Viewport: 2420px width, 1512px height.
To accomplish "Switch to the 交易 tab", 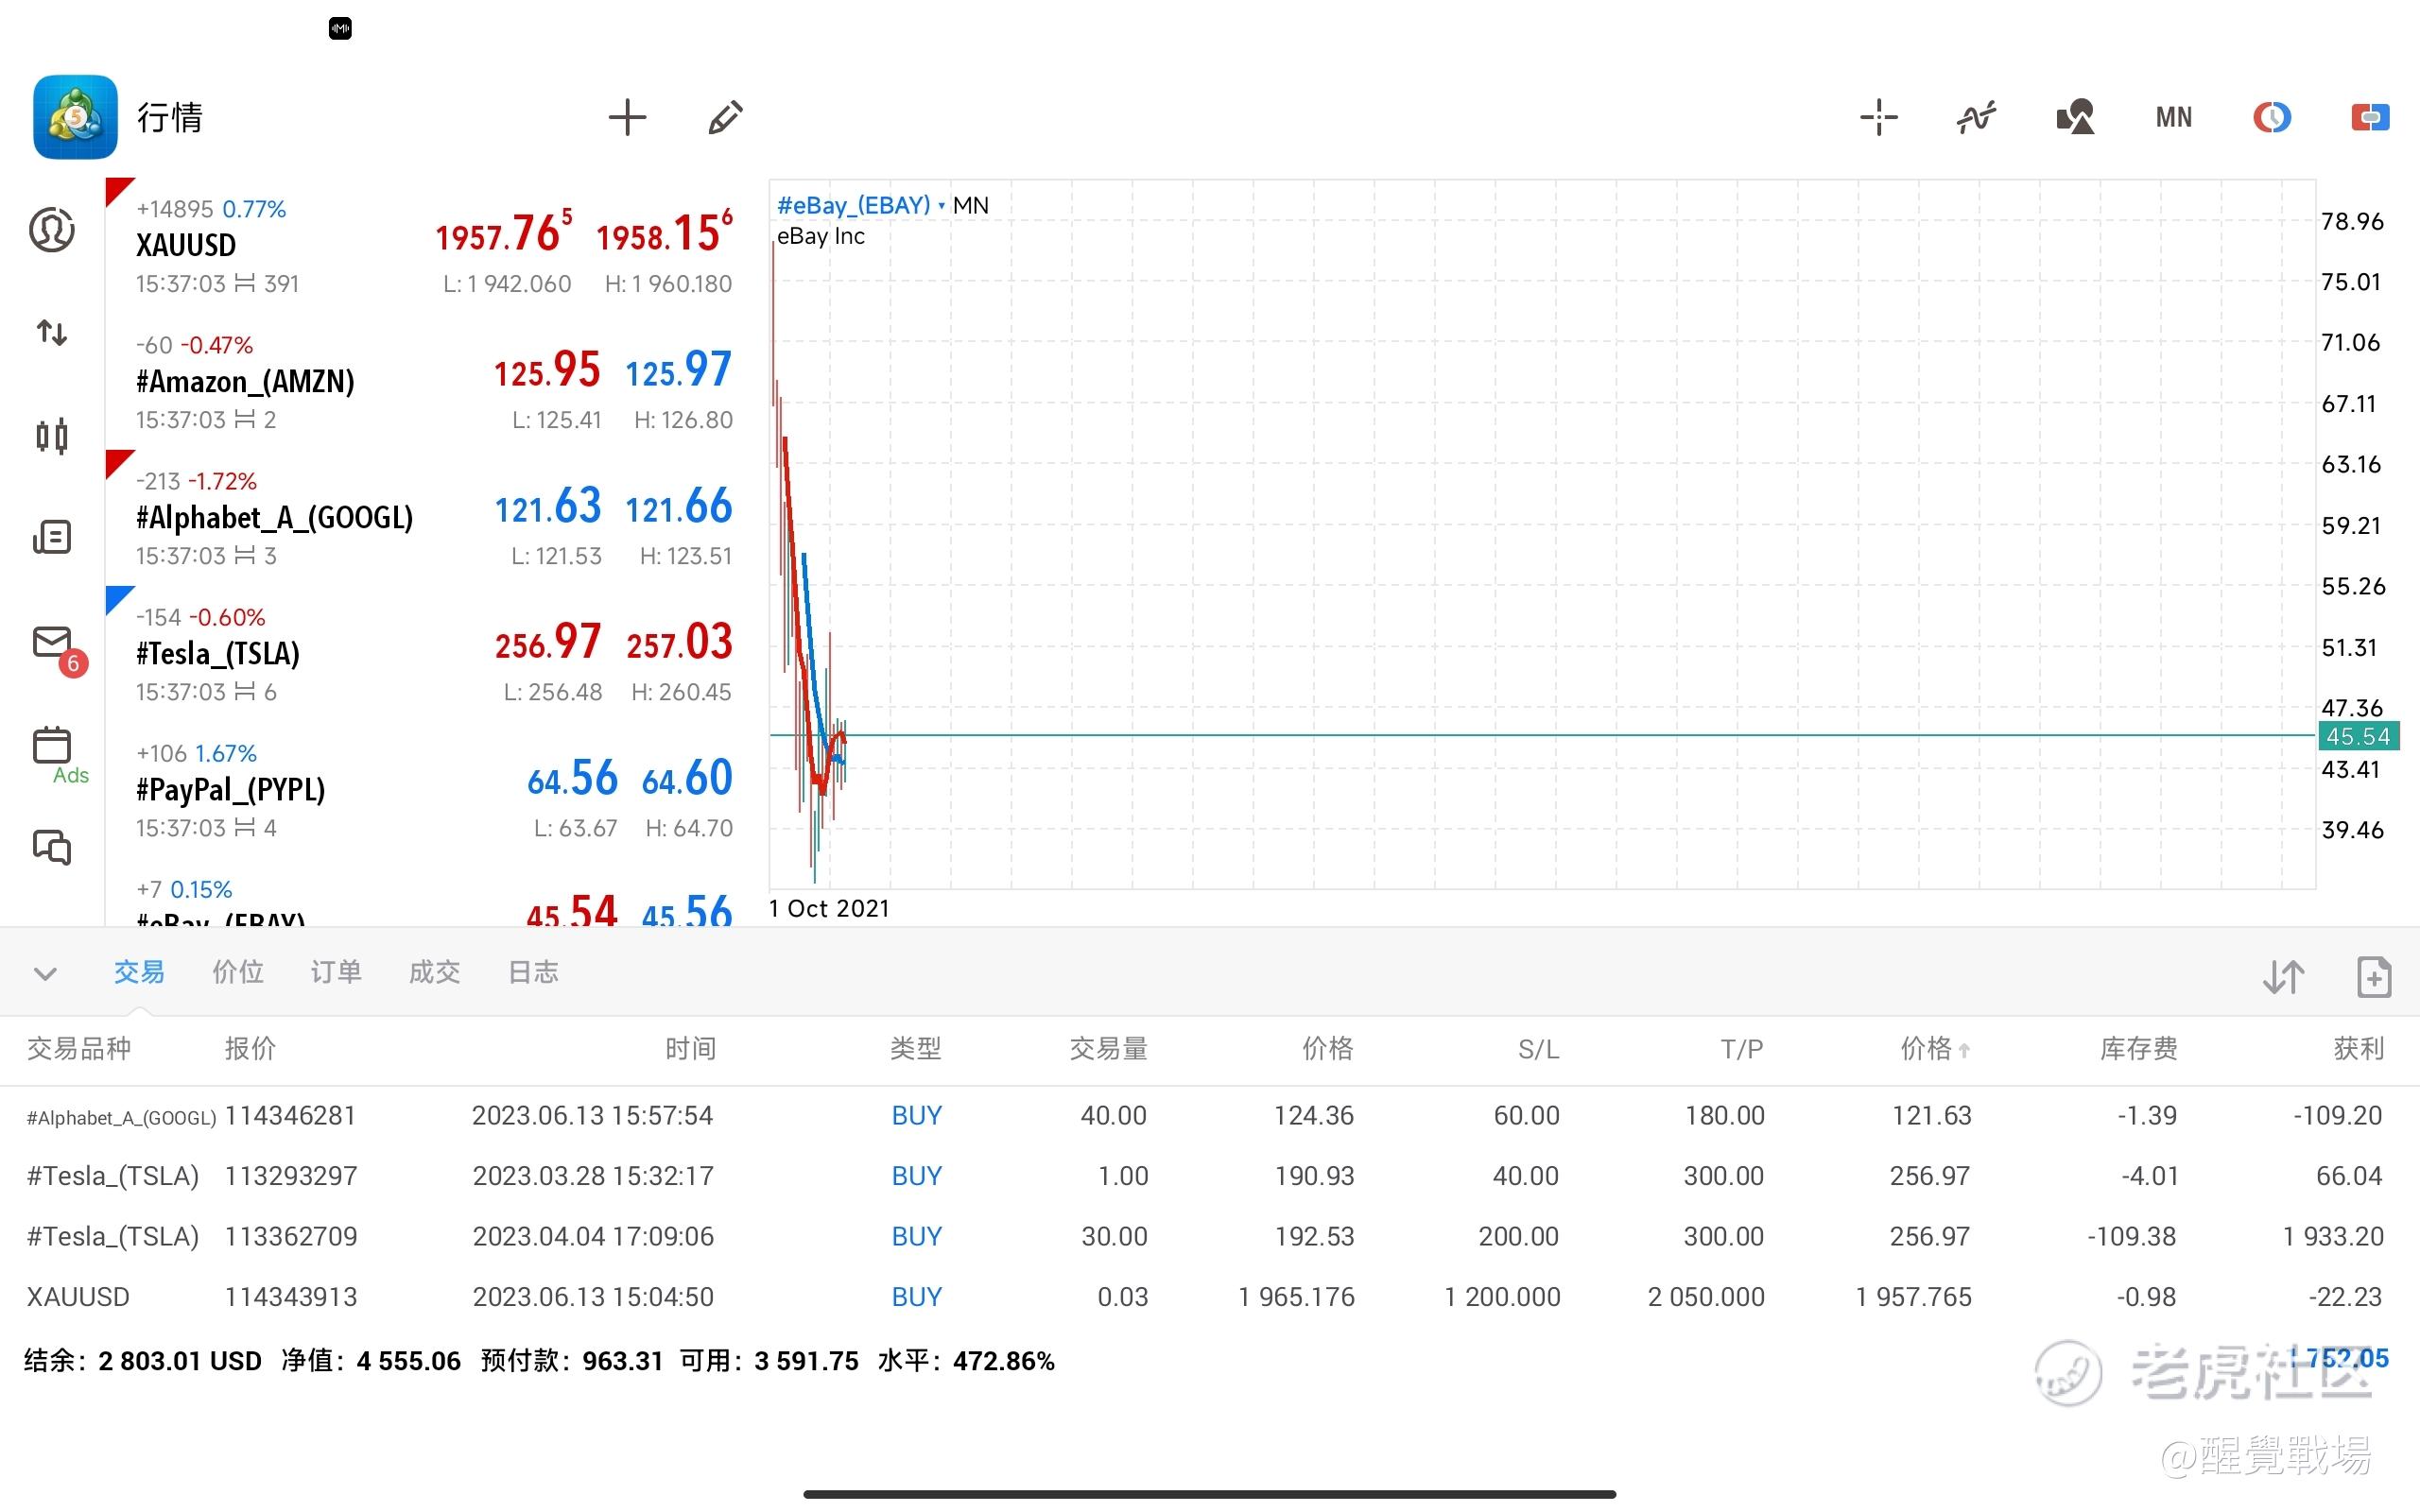I will click(x=139, y=972).
